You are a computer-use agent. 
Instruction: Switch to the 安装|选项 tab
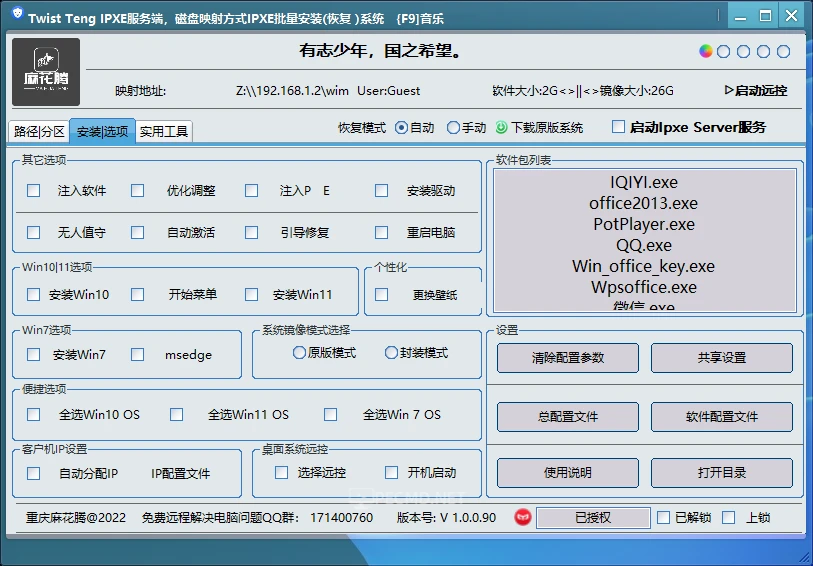[x=102, y=131]
